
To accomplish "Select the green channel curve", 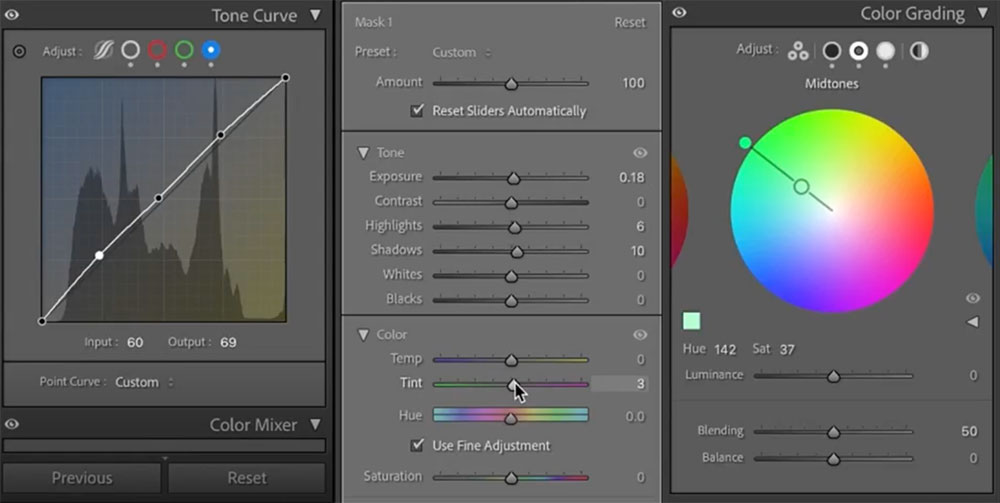I will coord(184,50).
